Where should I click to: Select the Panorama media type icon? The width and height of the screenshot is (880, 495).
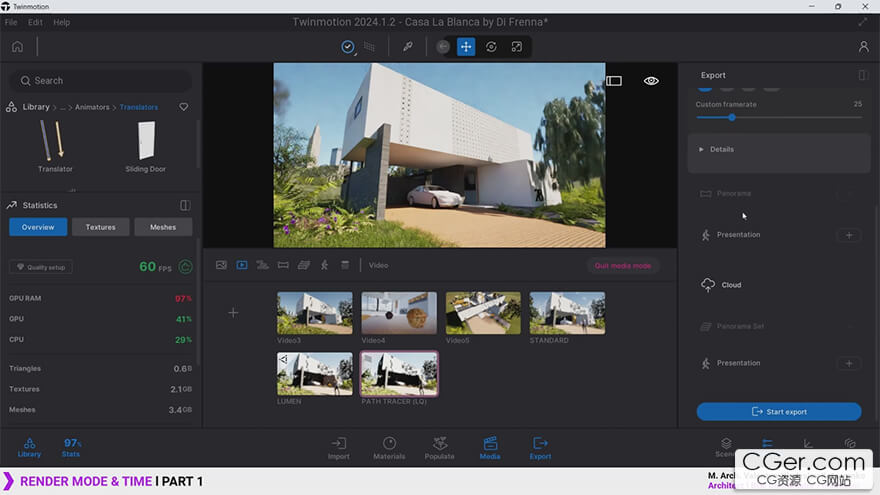pos(283,265)
